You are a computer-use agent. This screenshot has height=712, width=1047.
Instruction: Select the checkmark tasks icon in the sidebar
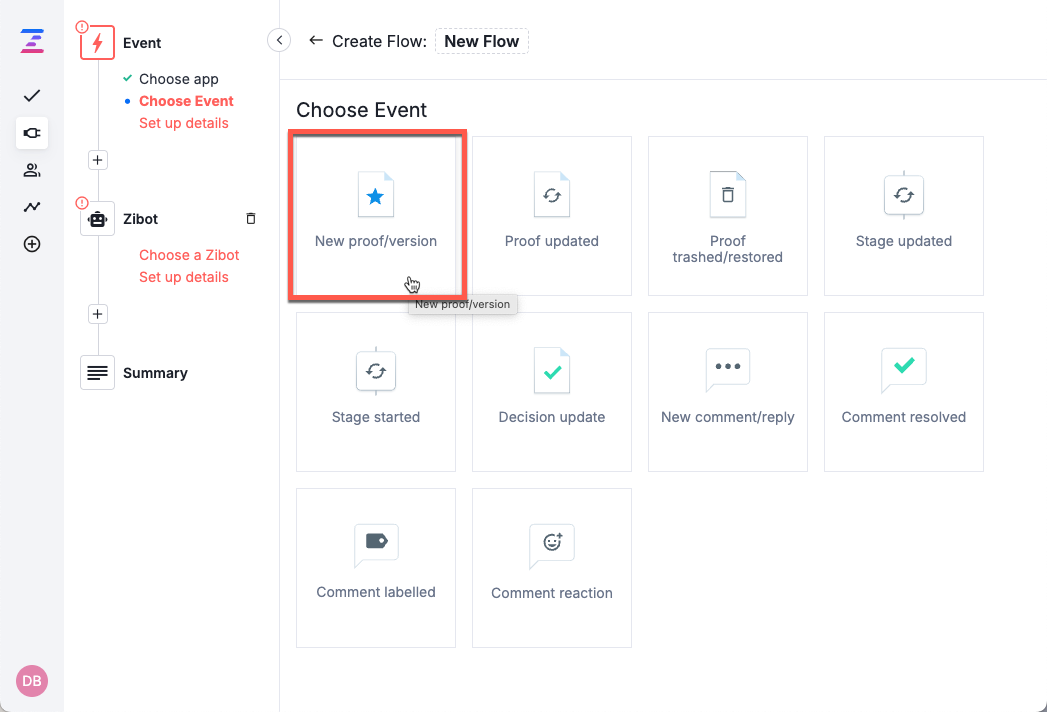click(31, 96)
